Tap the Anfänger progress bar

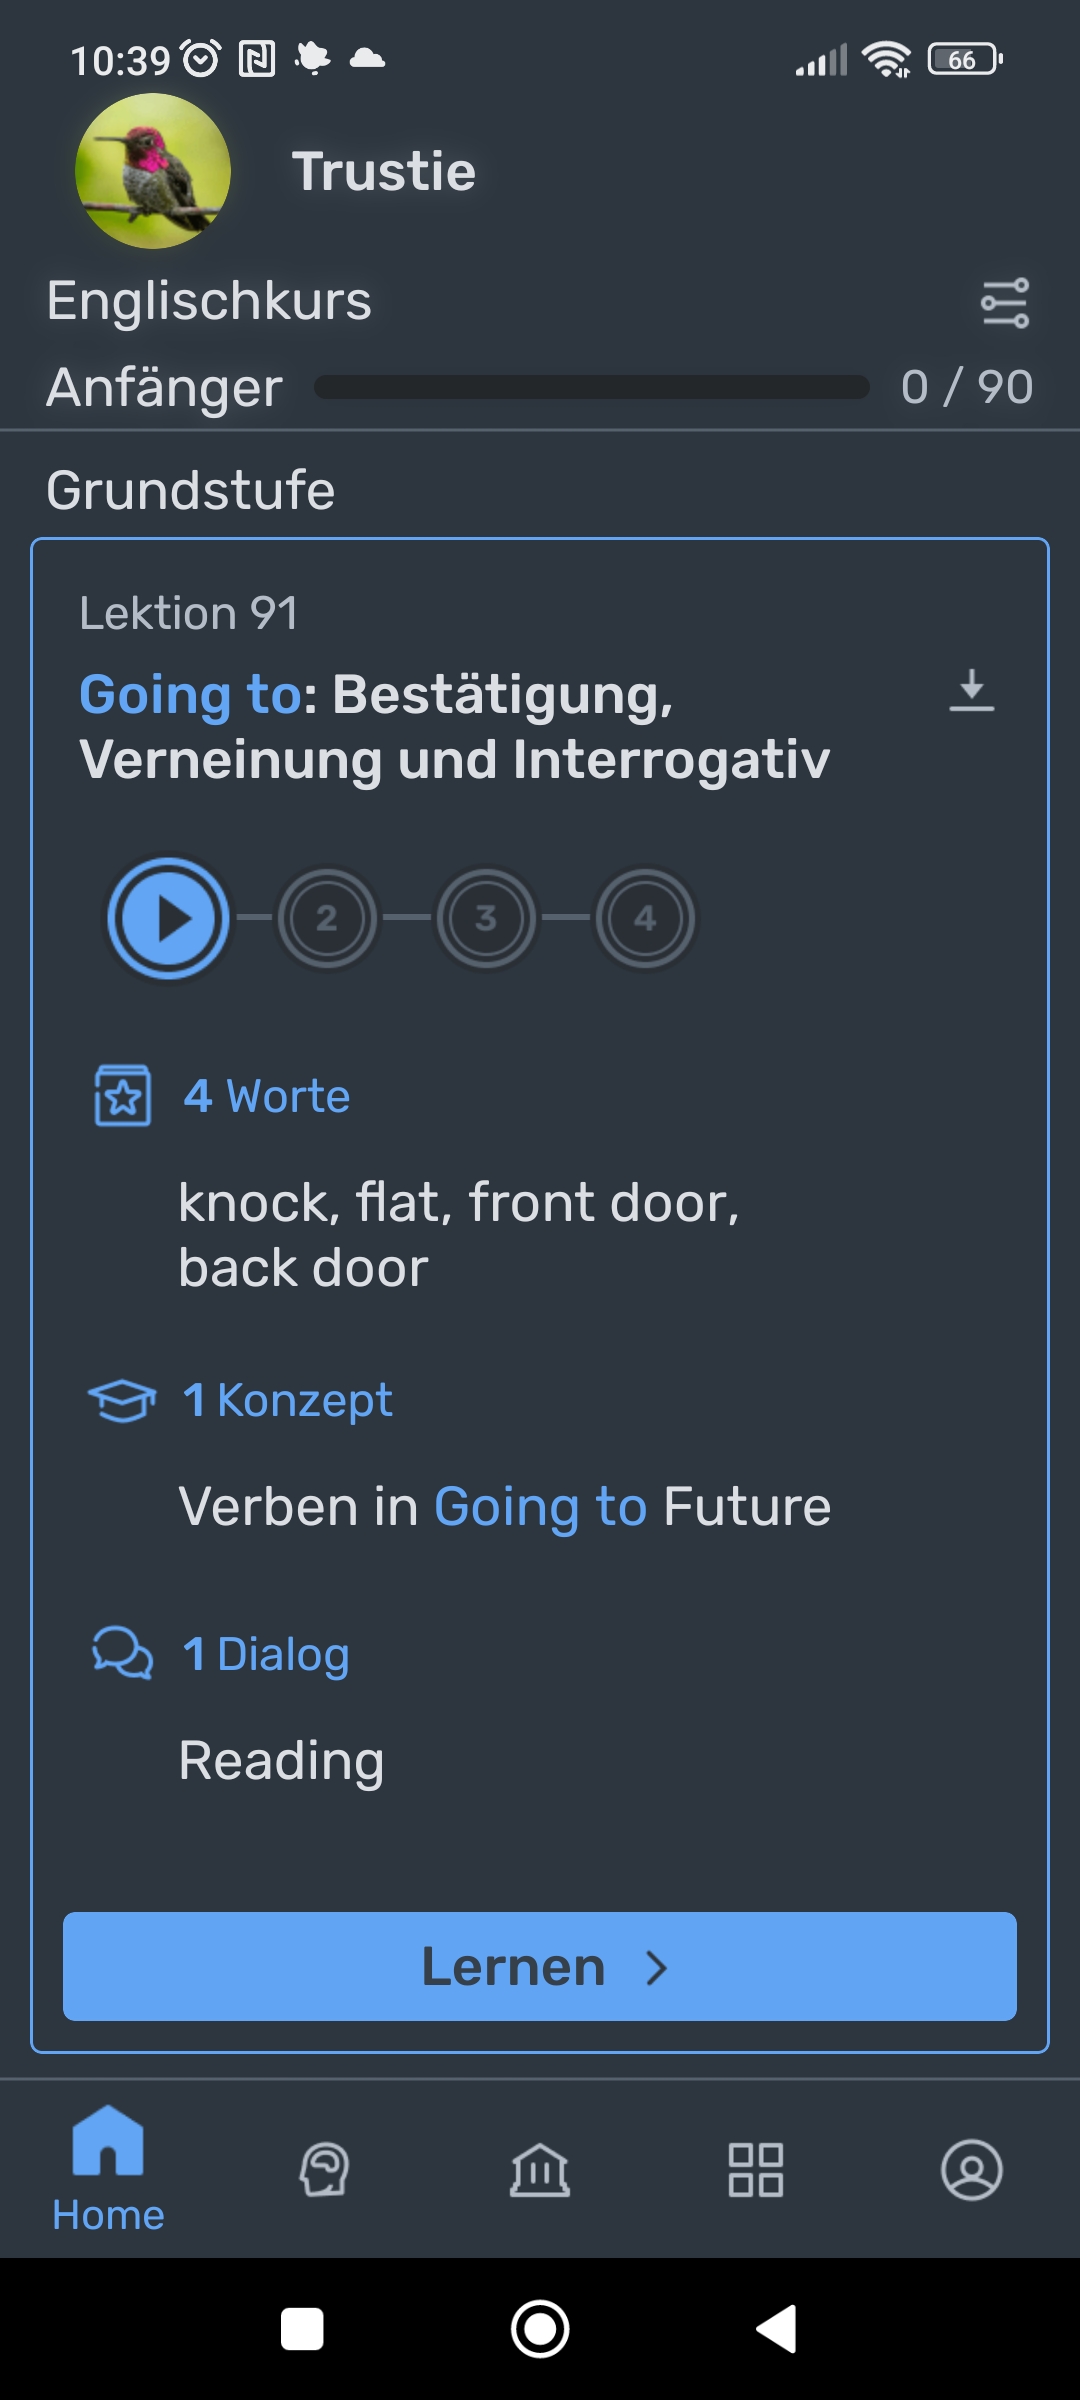coord(591,387)
